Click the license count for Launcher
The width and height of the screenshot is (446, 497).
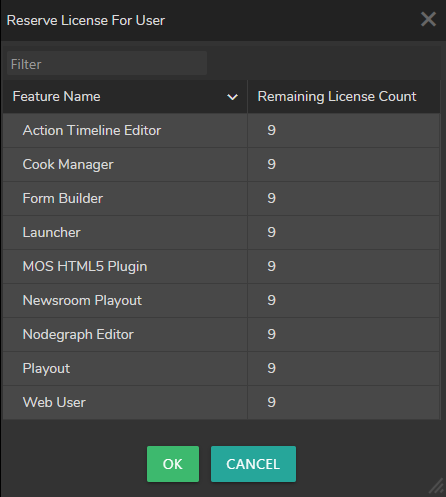[271, 232]
